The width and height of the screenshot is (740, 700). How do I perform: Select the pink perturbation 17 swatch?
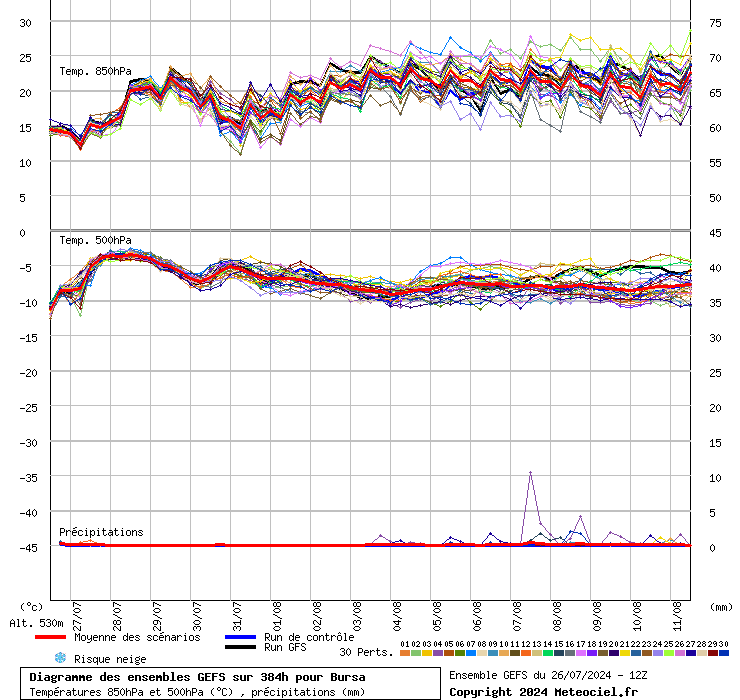tap(580, 653)
